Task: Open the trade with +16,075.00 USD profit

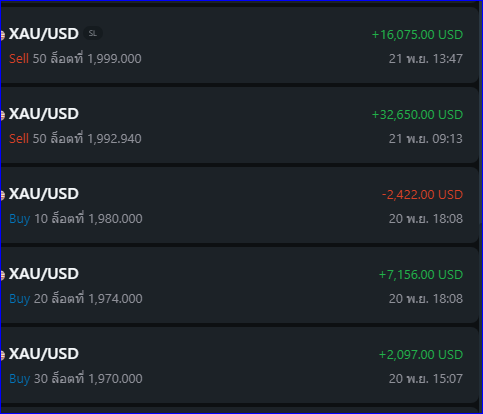Action: pos(239,45)
